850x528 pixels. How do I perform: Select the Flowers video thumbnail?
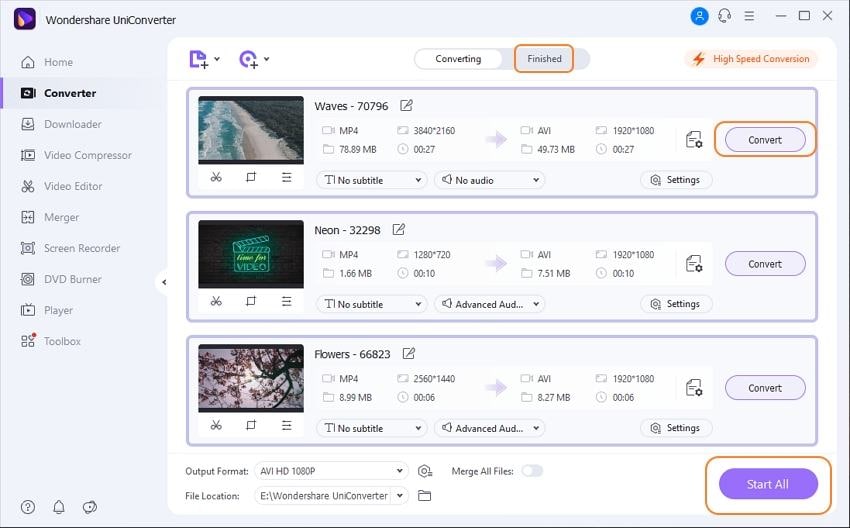(x=251, y=378)
